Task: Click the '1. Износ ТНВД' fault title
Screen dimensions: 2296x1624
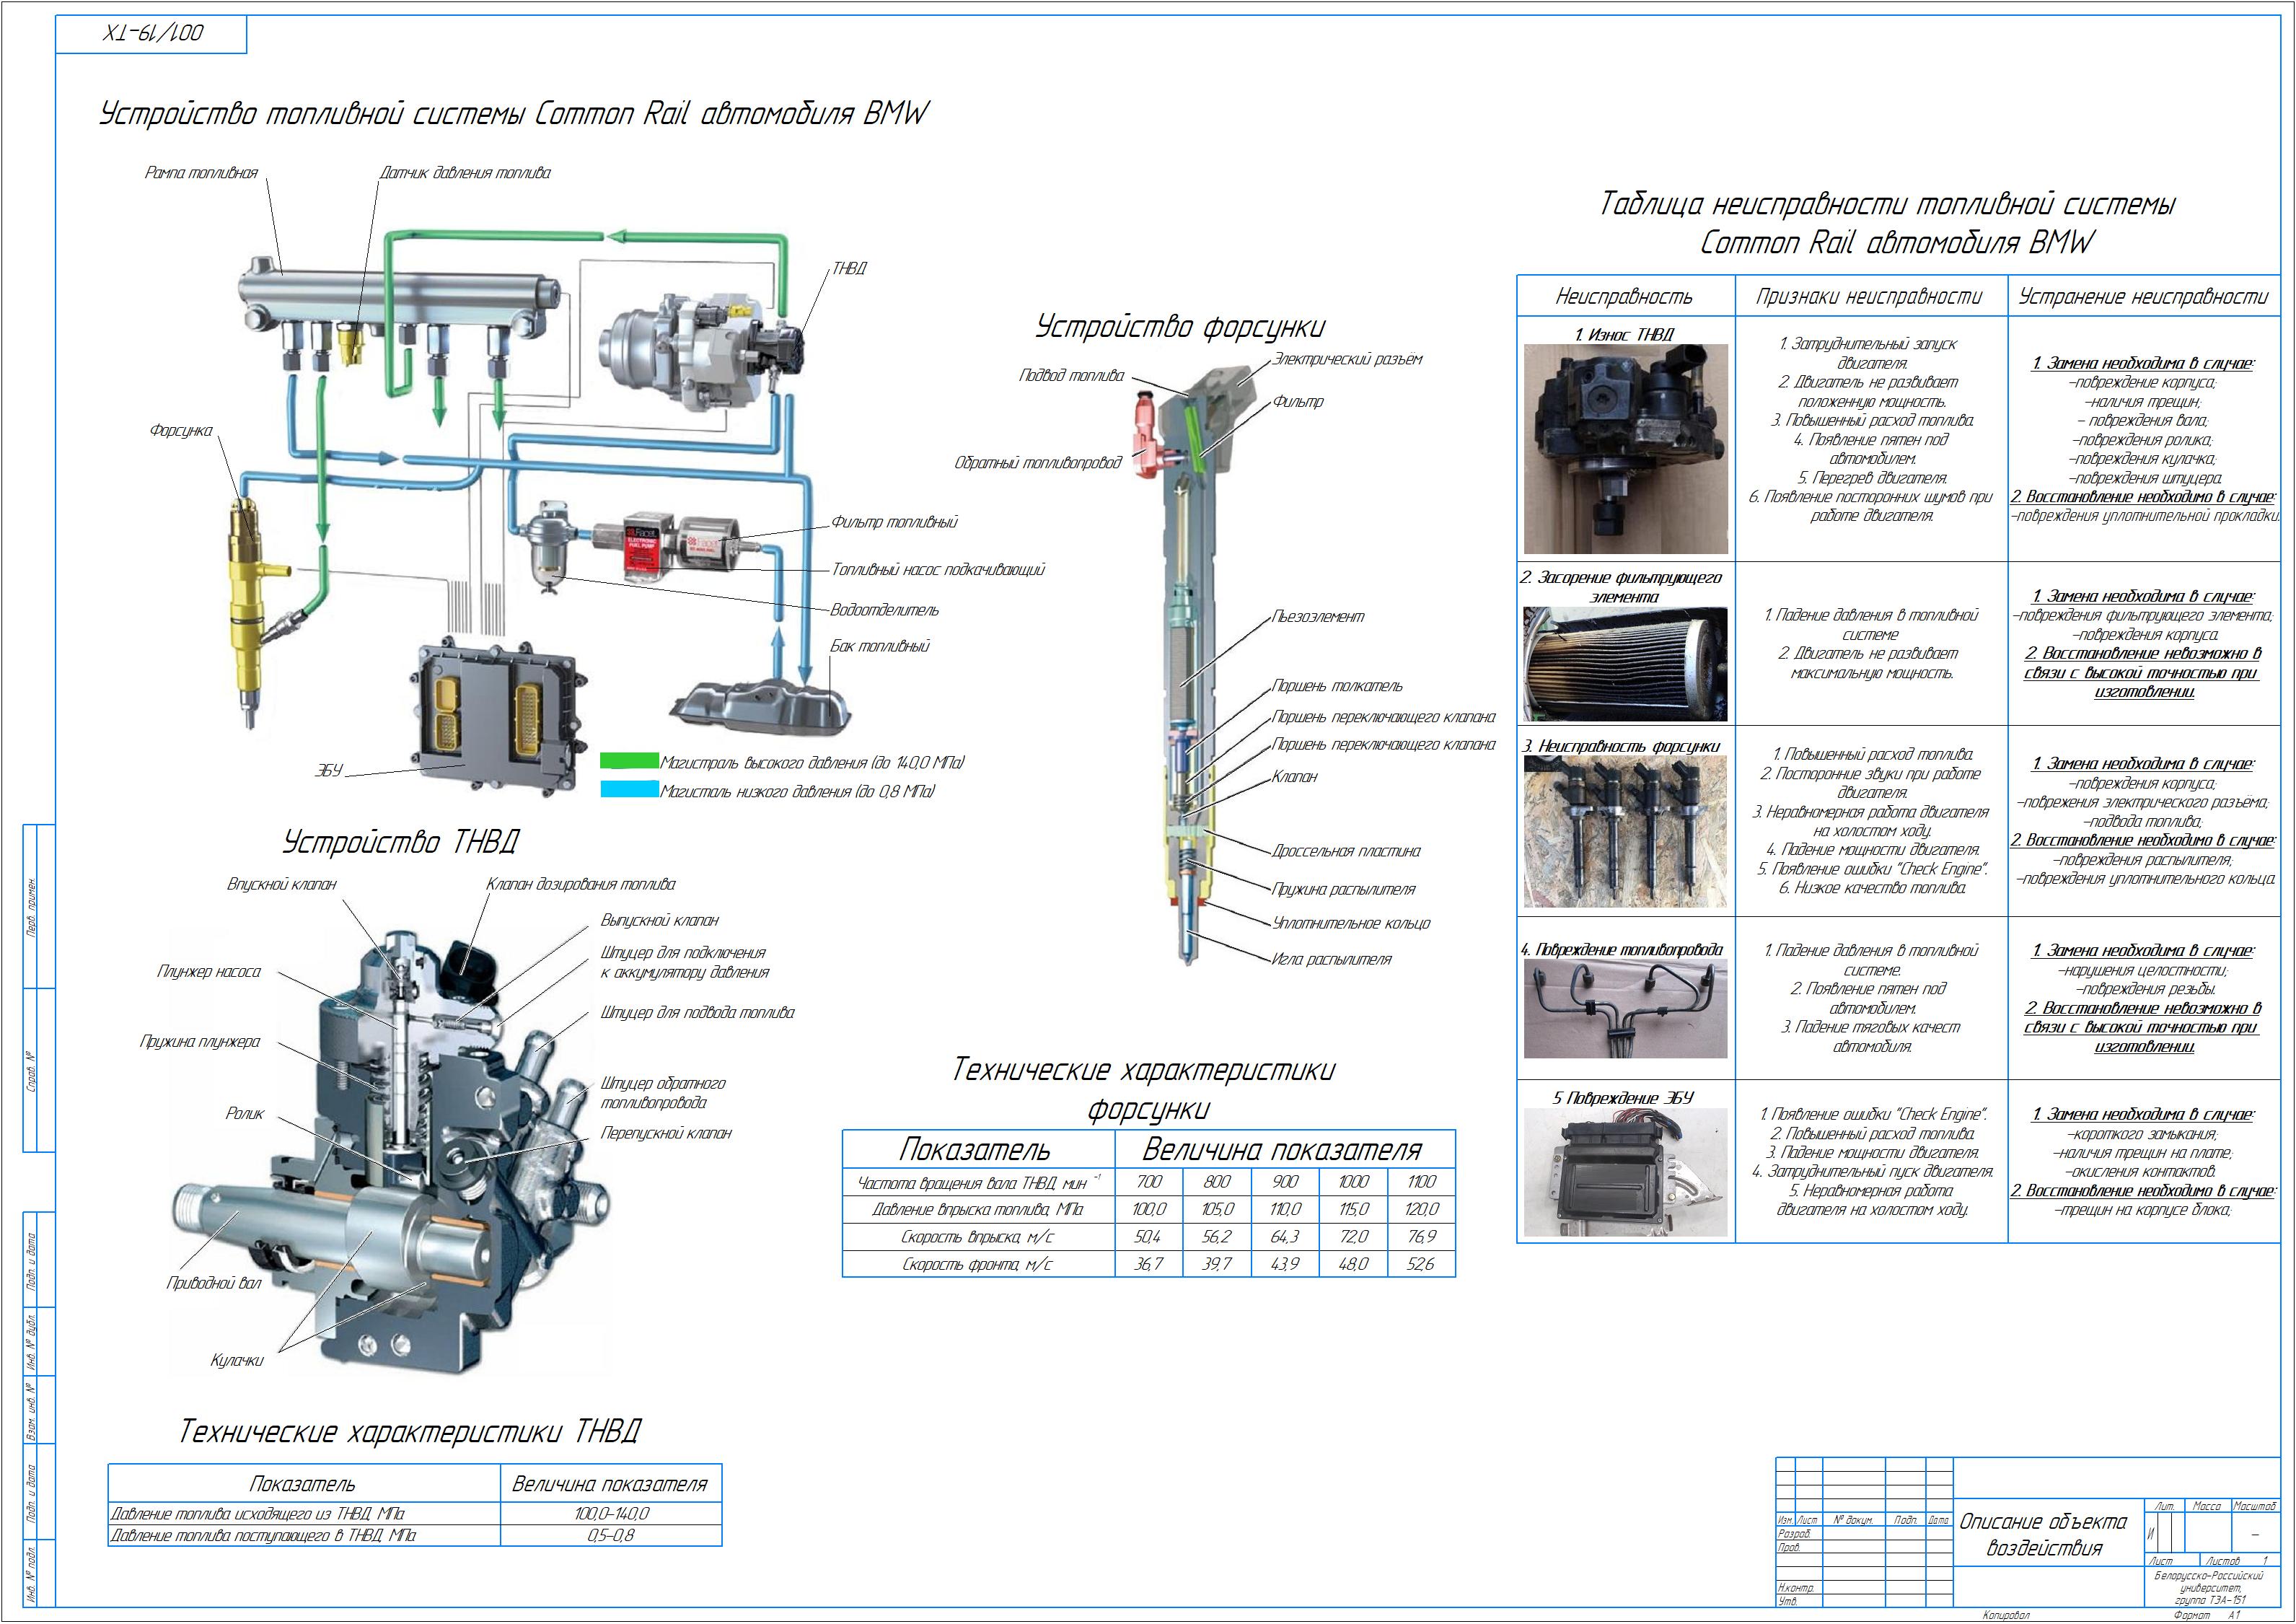Action: pyautogui.click(x=1624, y=335)
